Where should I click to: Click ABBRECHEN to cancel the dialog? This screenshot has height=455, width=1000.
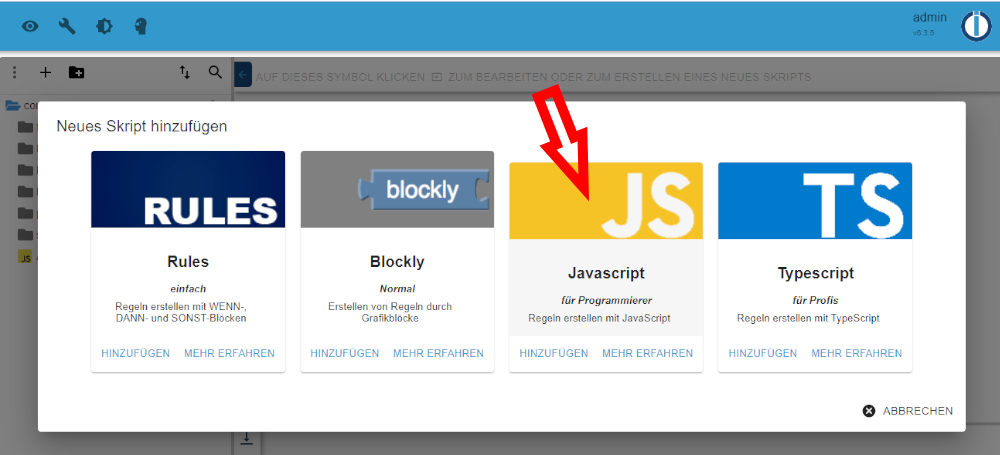(908, 411)
